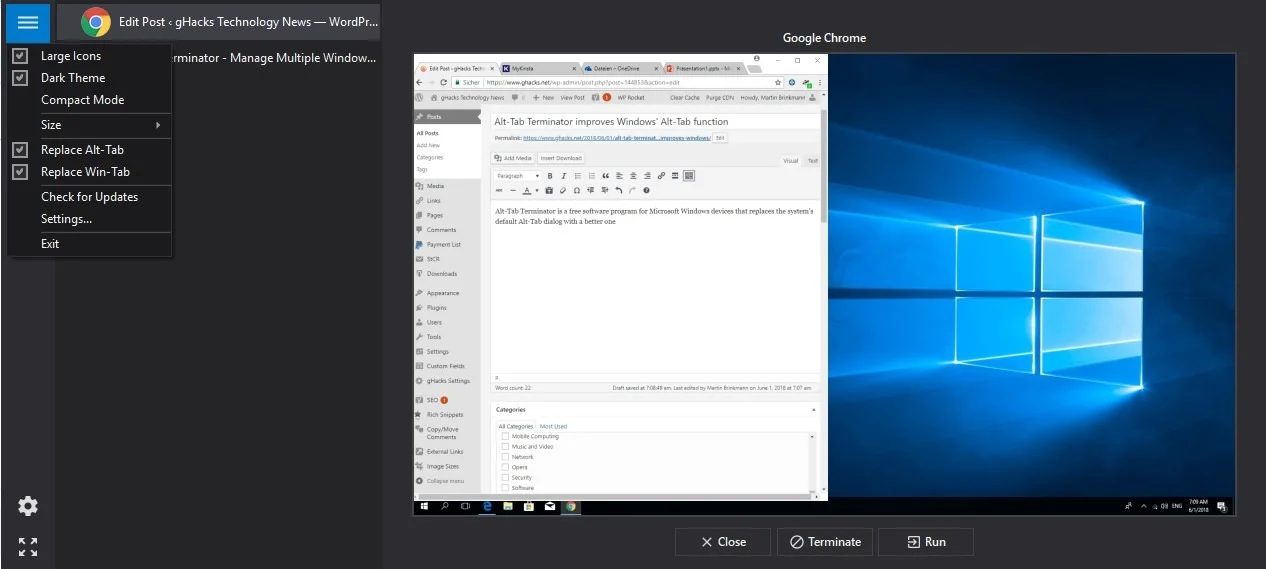Click the Terminate button
Image resolution: width=1266 pixels, height=569 pixels.
tap(825, 542)
